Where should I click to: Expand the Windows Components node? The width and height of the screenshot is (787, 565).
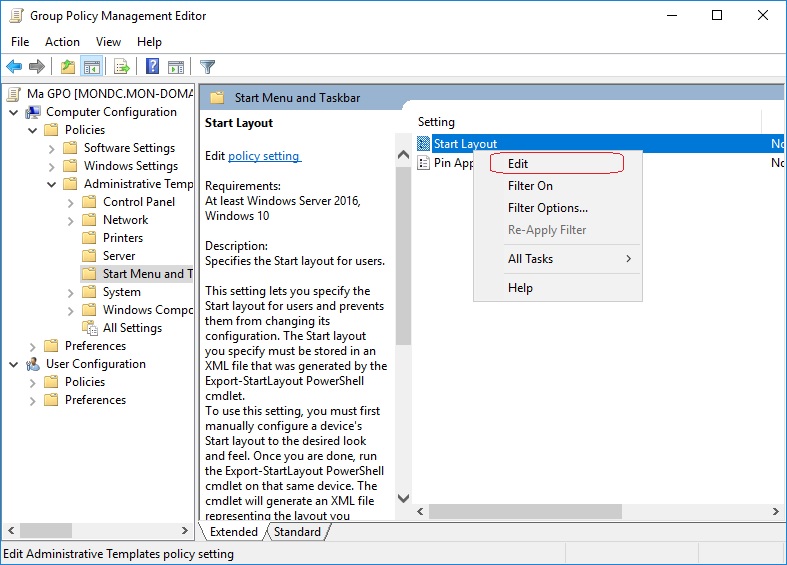[71, 311]
